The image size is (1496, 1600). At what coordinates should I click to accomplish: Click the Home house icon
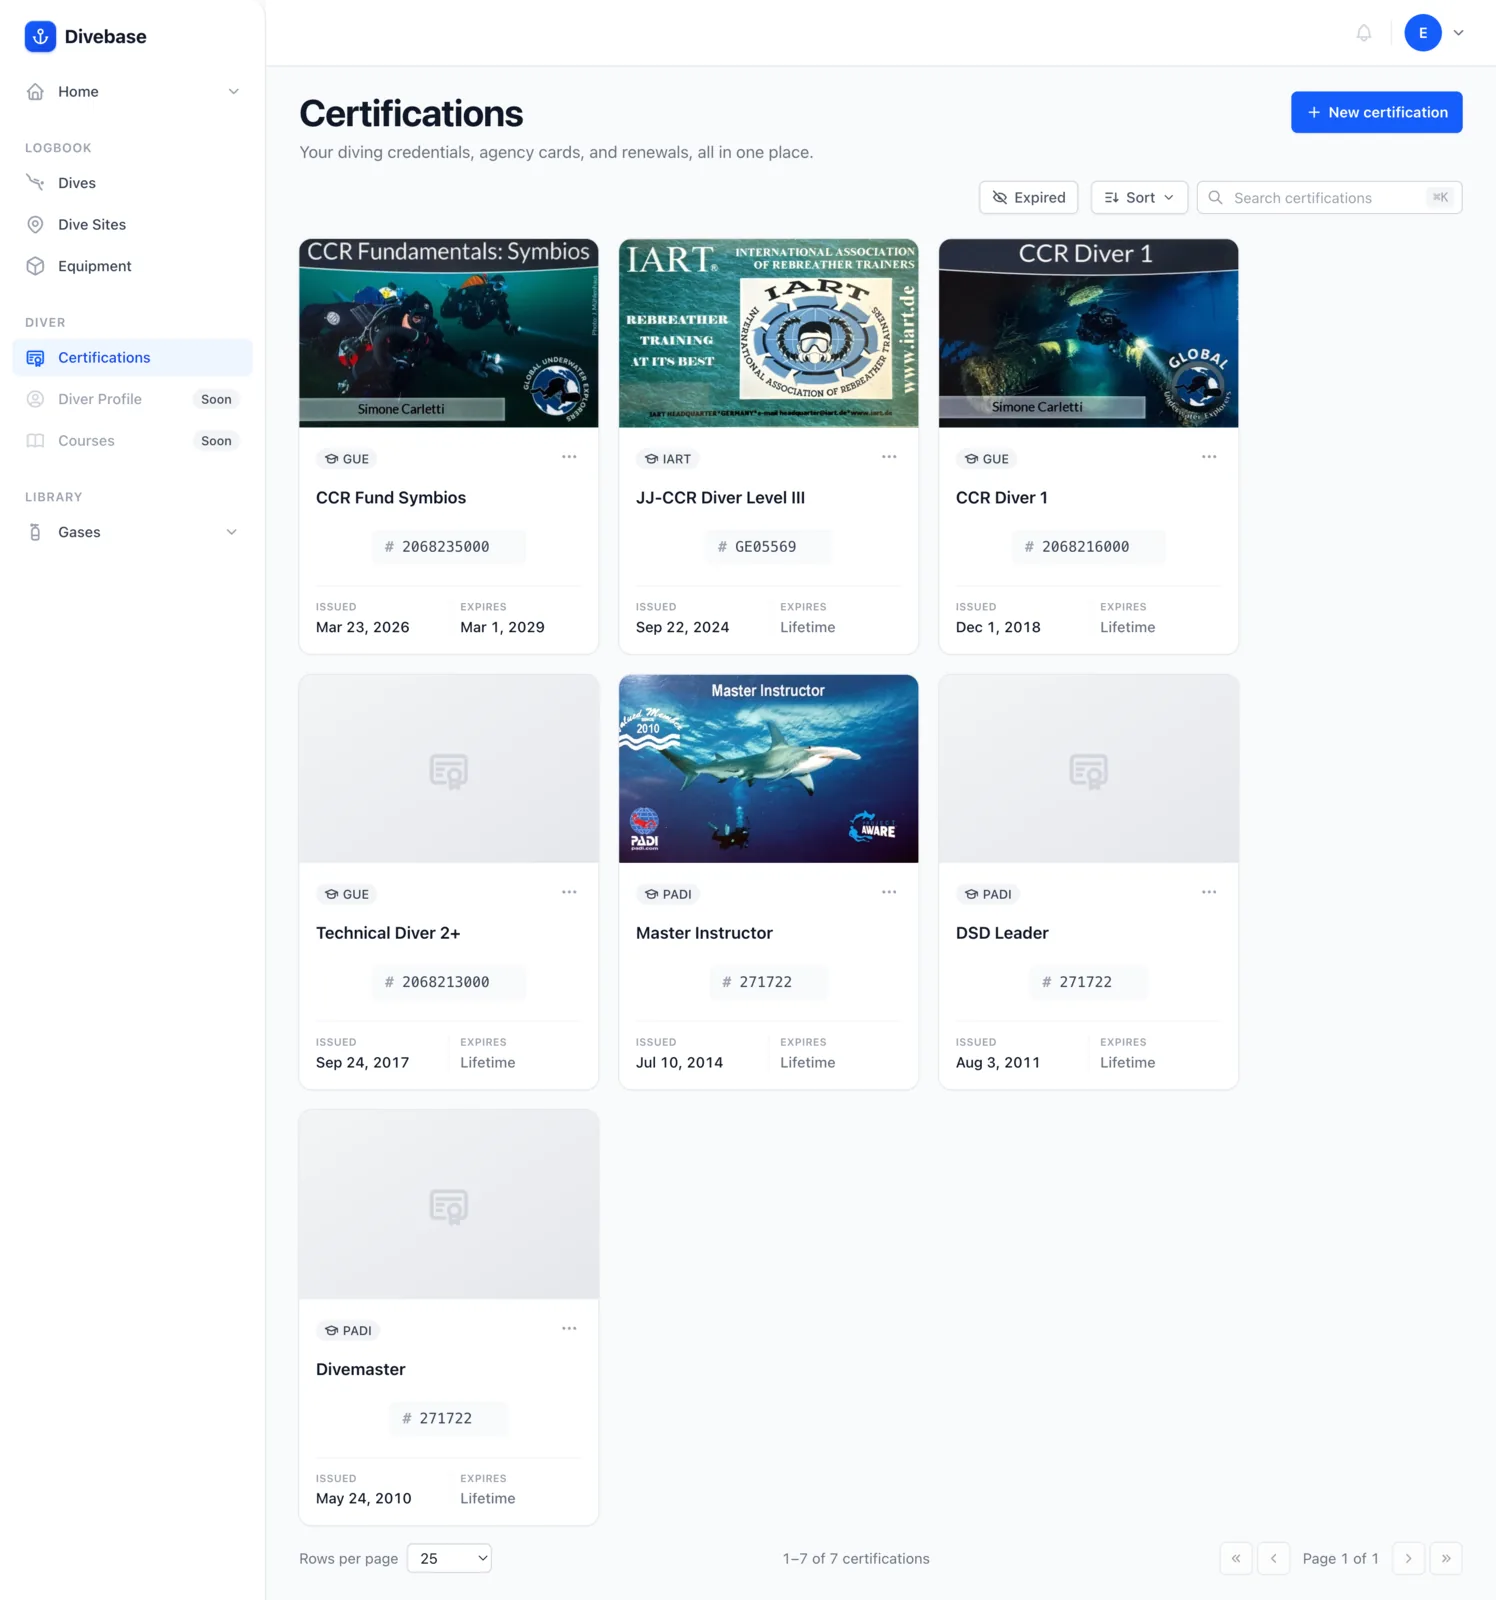(35, 92)
